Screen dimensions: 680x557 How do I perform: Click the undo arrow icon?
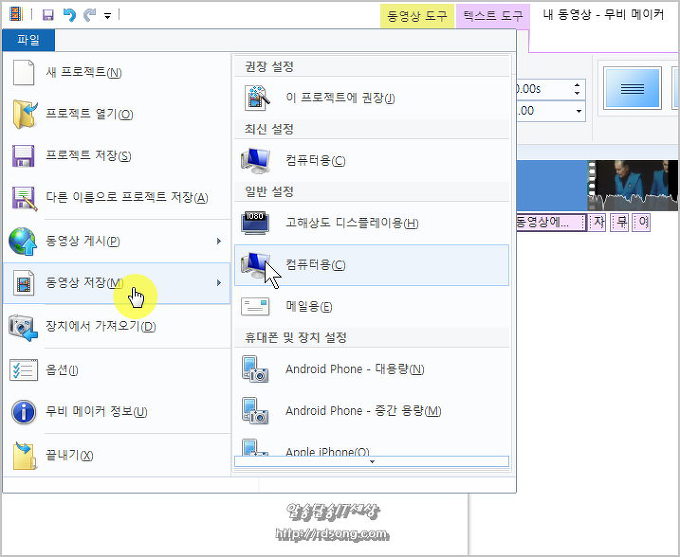coord(69,15)
